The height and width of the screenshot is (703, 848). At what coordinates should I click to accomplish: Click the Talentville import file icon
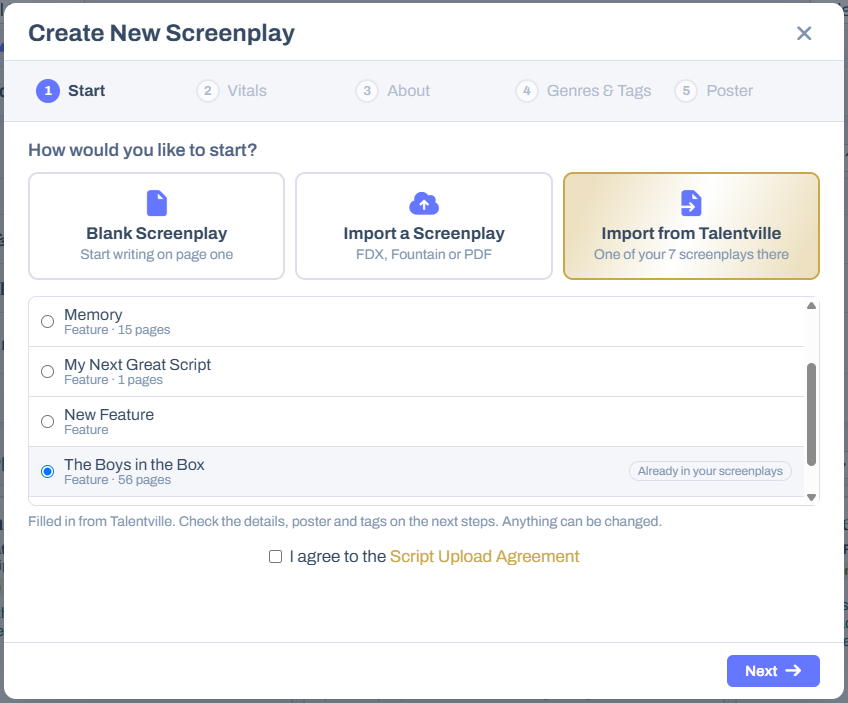point(691,203)
